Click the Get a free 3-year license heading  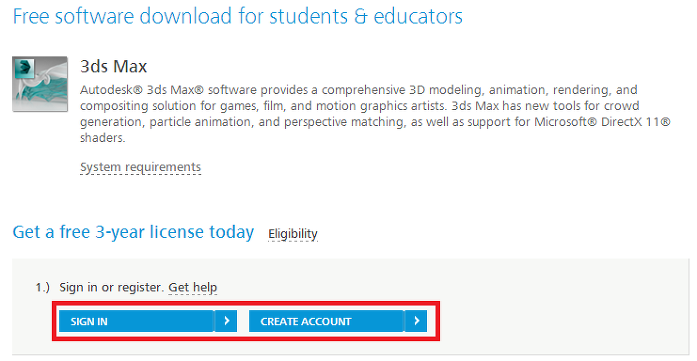[x=133, y=232]
